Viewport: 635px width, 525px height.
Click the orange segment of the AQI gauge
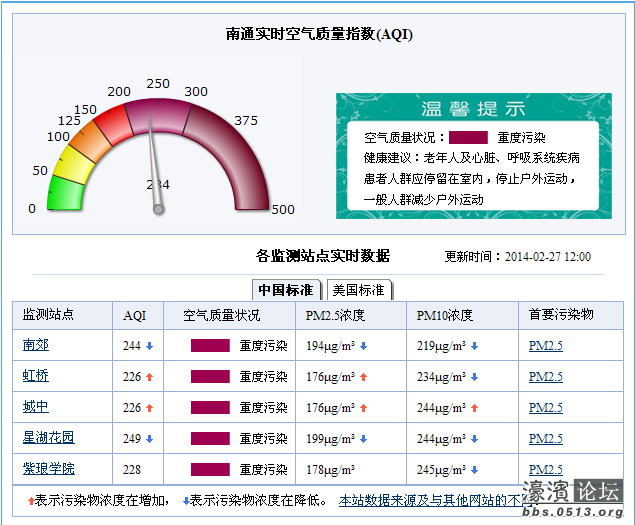[x=92, y=142]
